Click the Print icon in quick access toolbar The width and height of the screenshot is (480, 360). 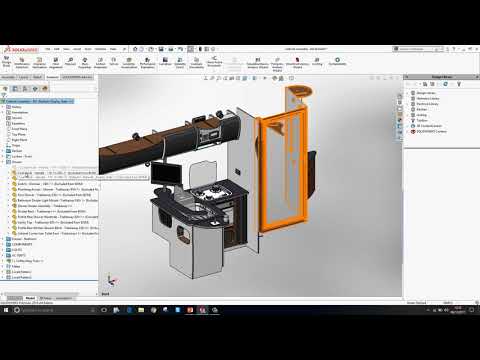171,49
